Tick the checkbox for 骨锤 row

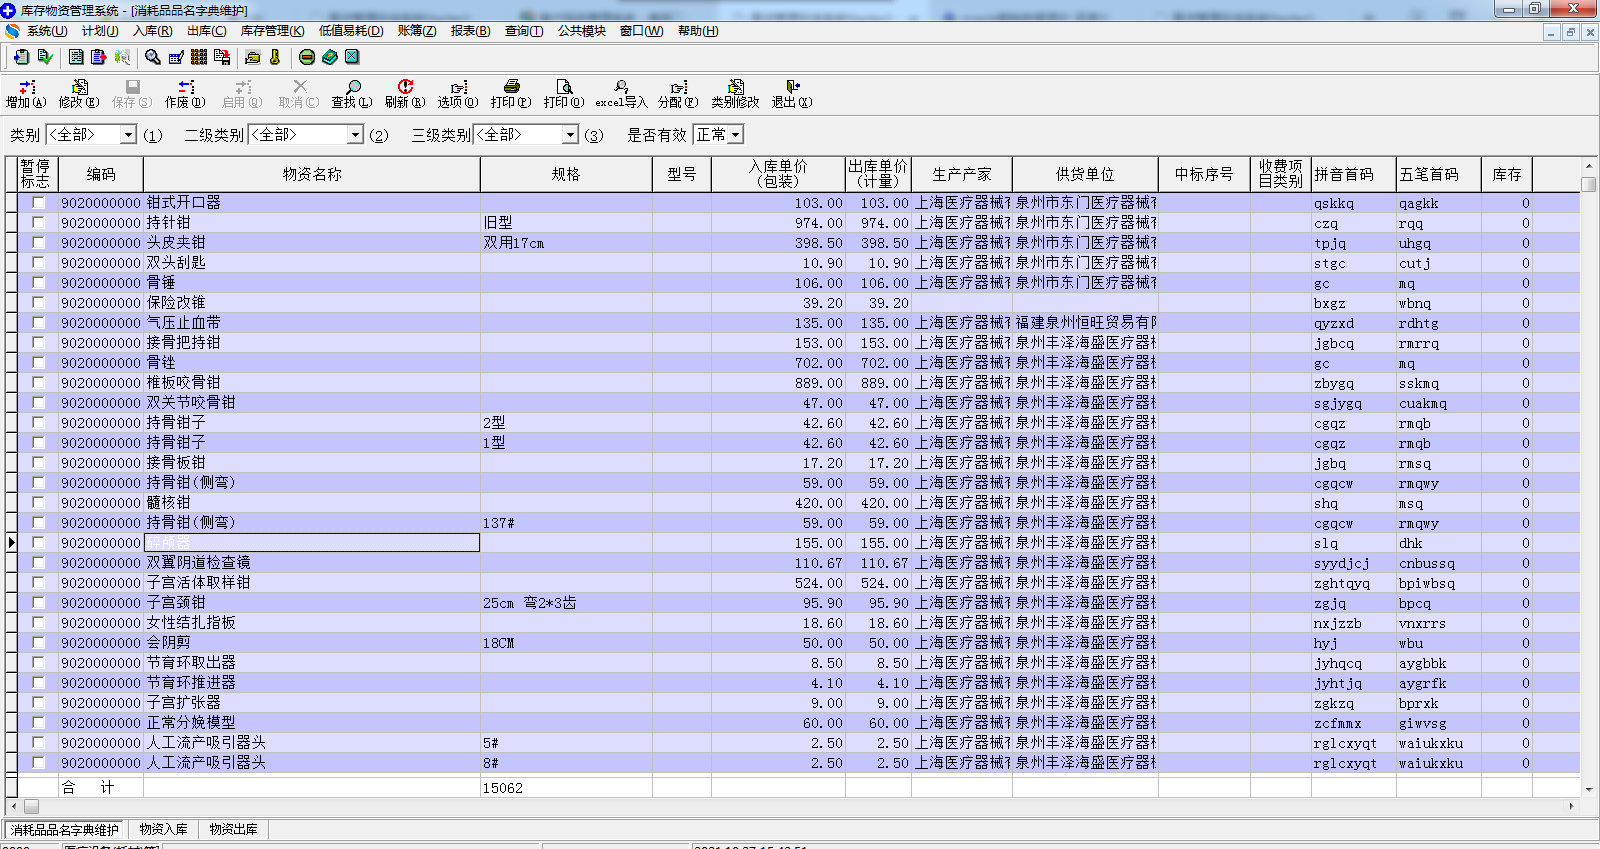pos(38,282)
